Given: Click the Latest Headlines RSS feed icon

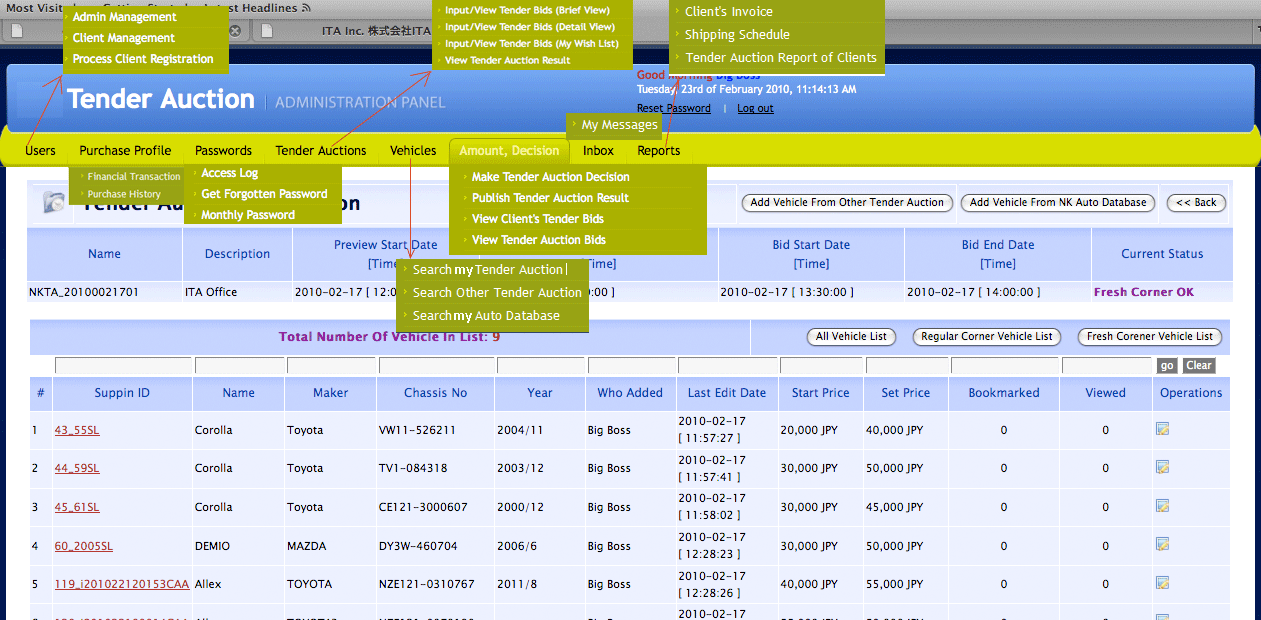Looking at the screenshot, I should coord(306,8).
